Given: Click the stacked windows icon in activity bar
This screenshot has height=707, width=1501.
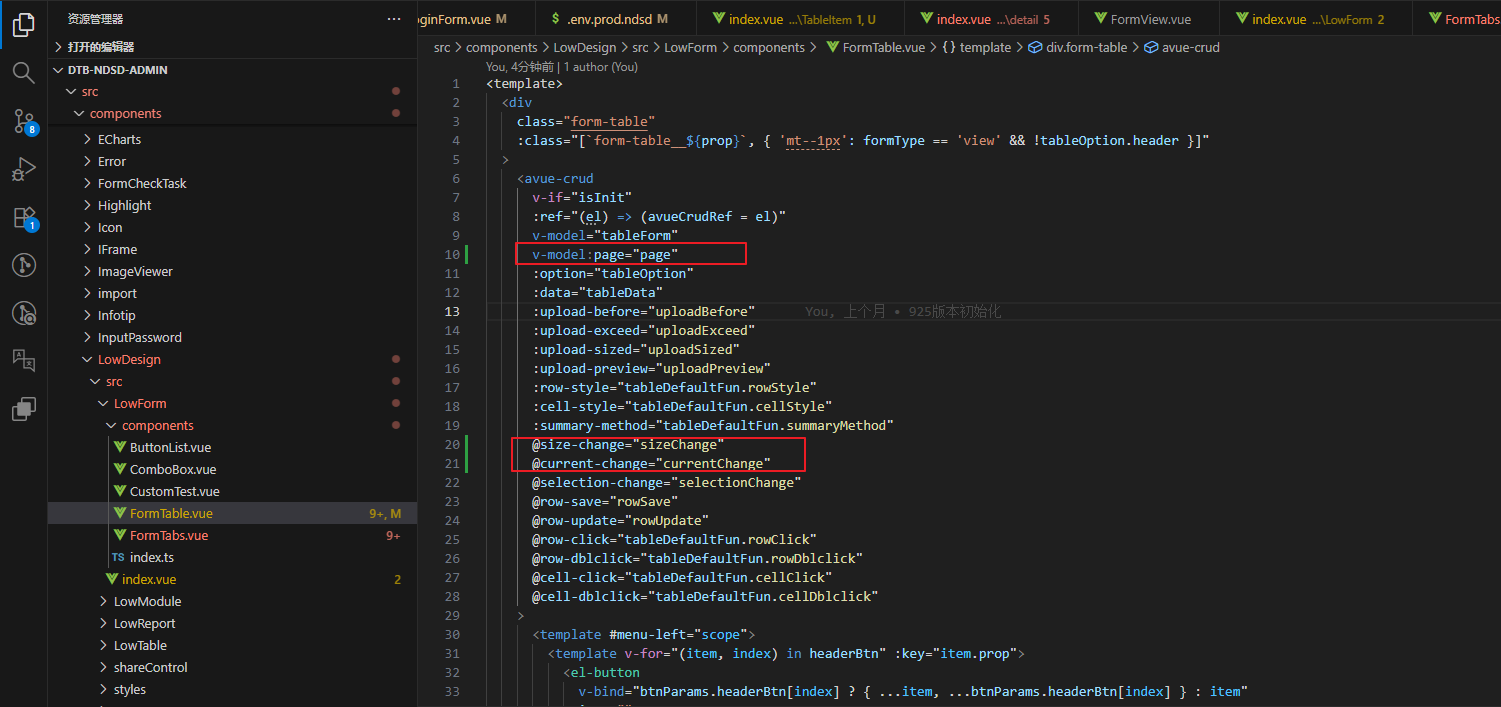Looking at the screenshot, I should pos(23,408).
